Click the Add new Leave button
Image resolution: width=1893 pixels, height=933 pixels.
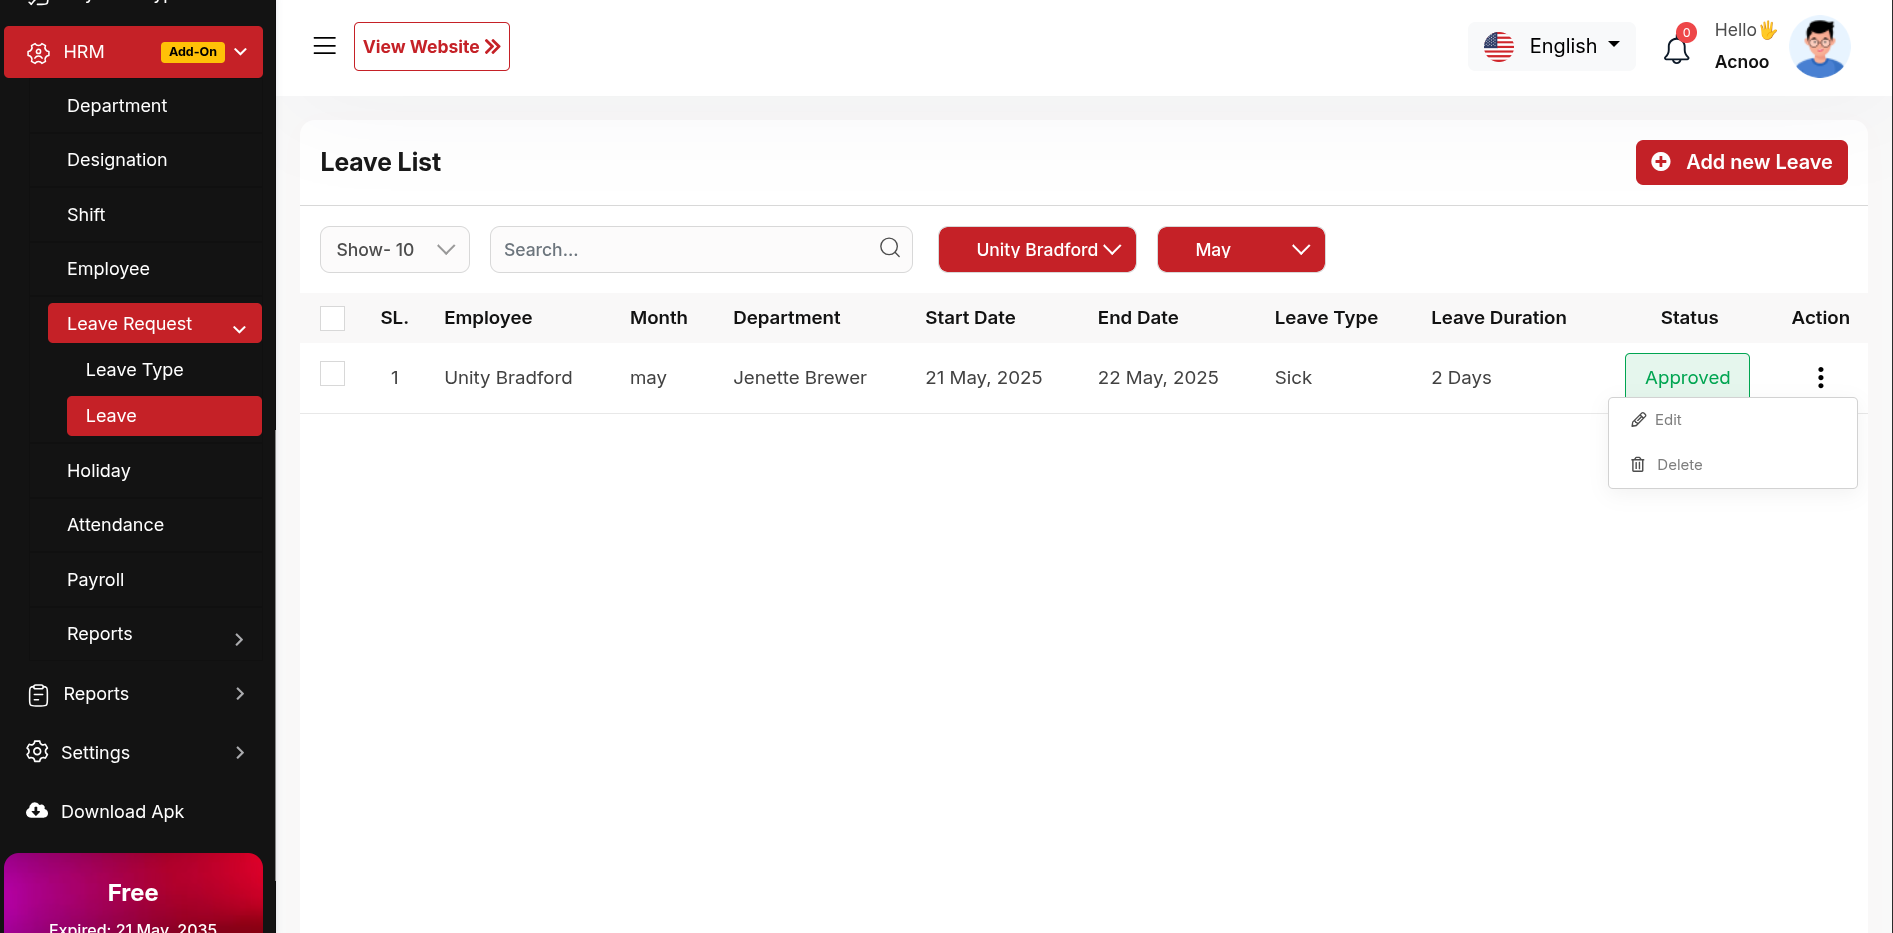(1740, 162)
